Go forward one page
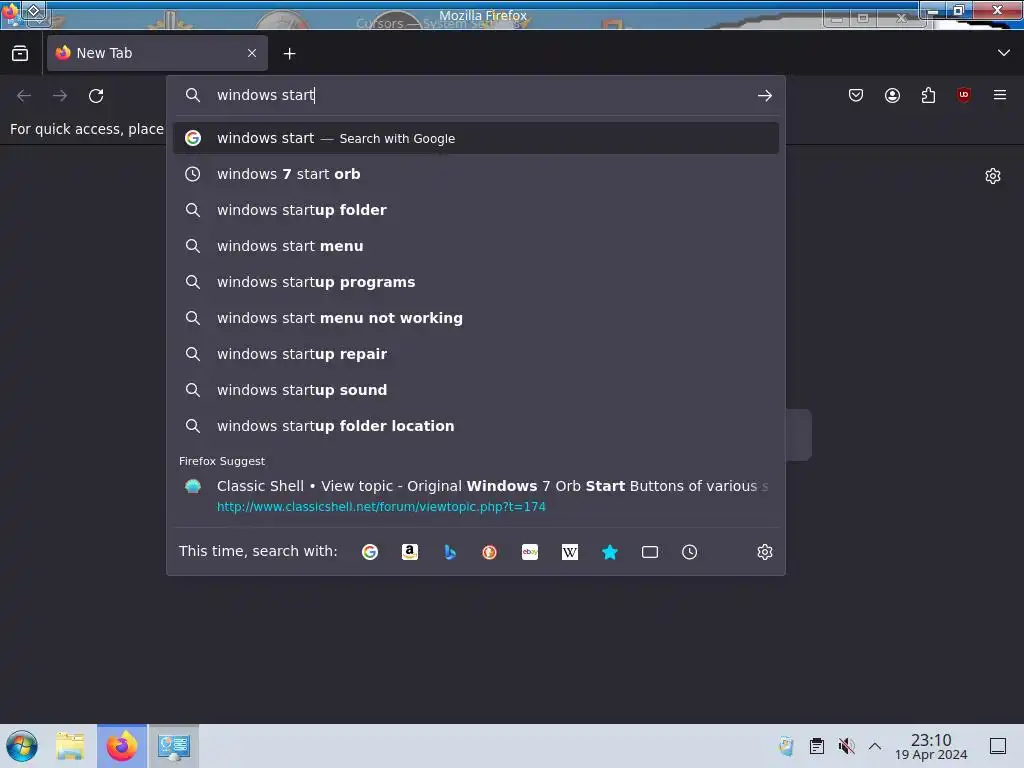 [x=60, y=95]
